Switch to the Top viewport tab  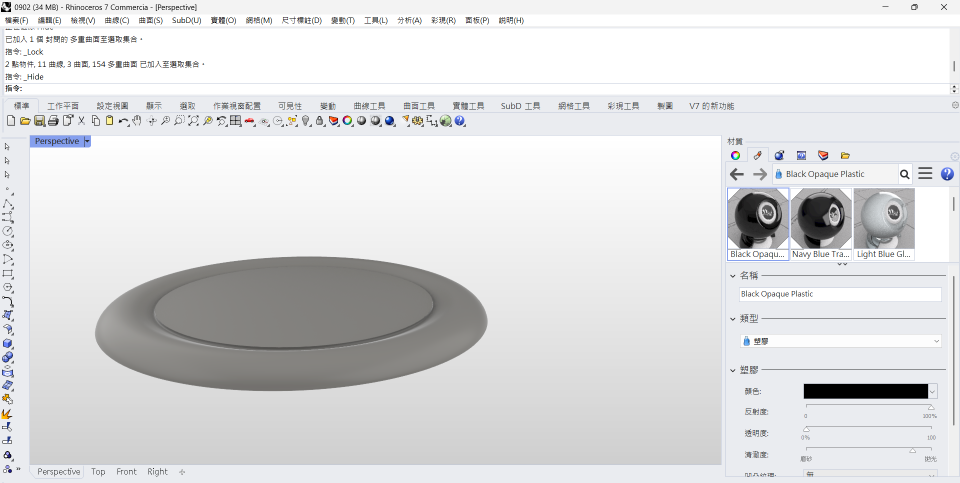coord(98,471)
